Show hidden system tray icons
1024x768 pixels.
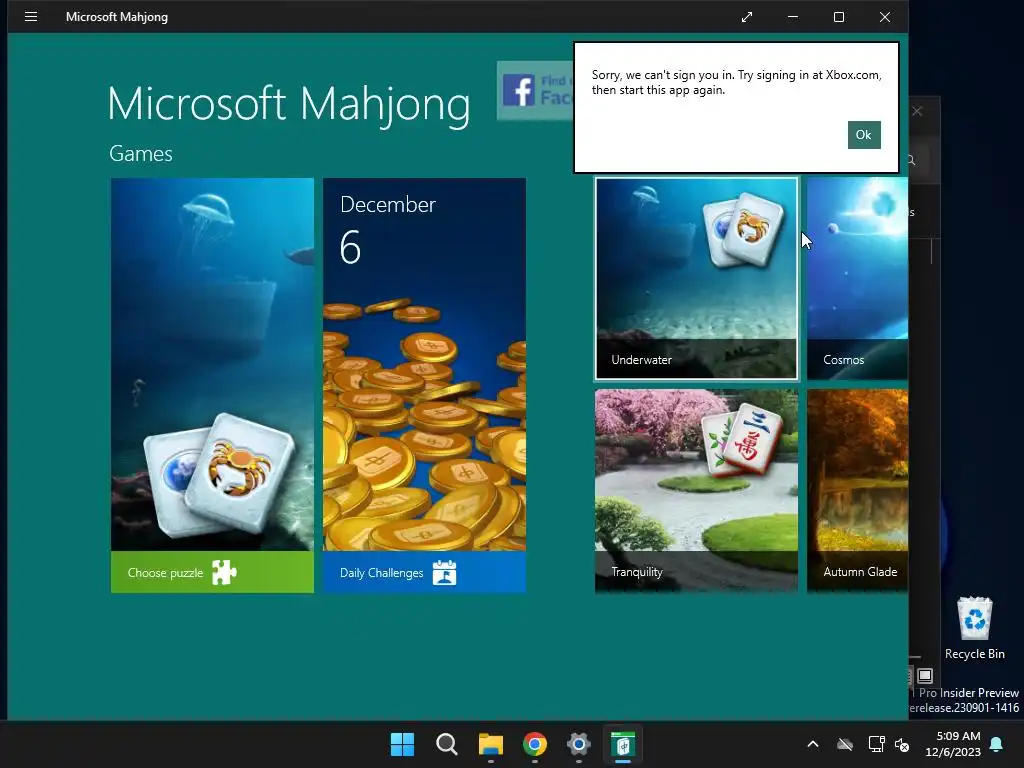point(813,744)
